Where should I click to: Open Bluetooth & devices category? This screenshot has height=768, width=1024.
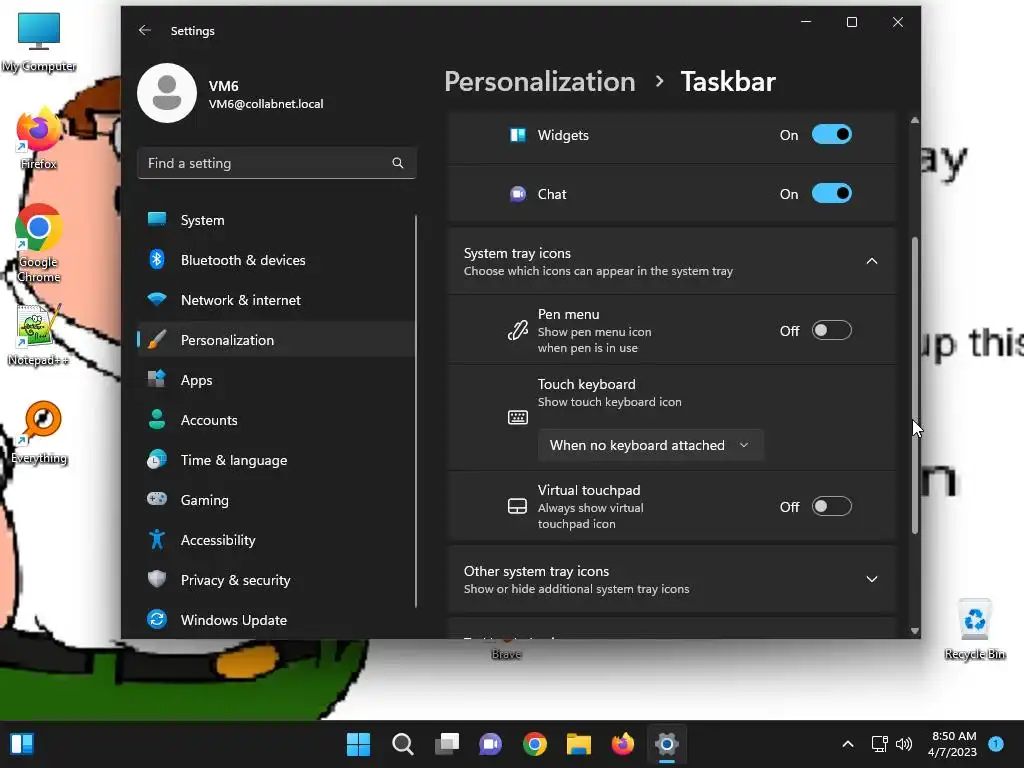(x=276, y=260)
